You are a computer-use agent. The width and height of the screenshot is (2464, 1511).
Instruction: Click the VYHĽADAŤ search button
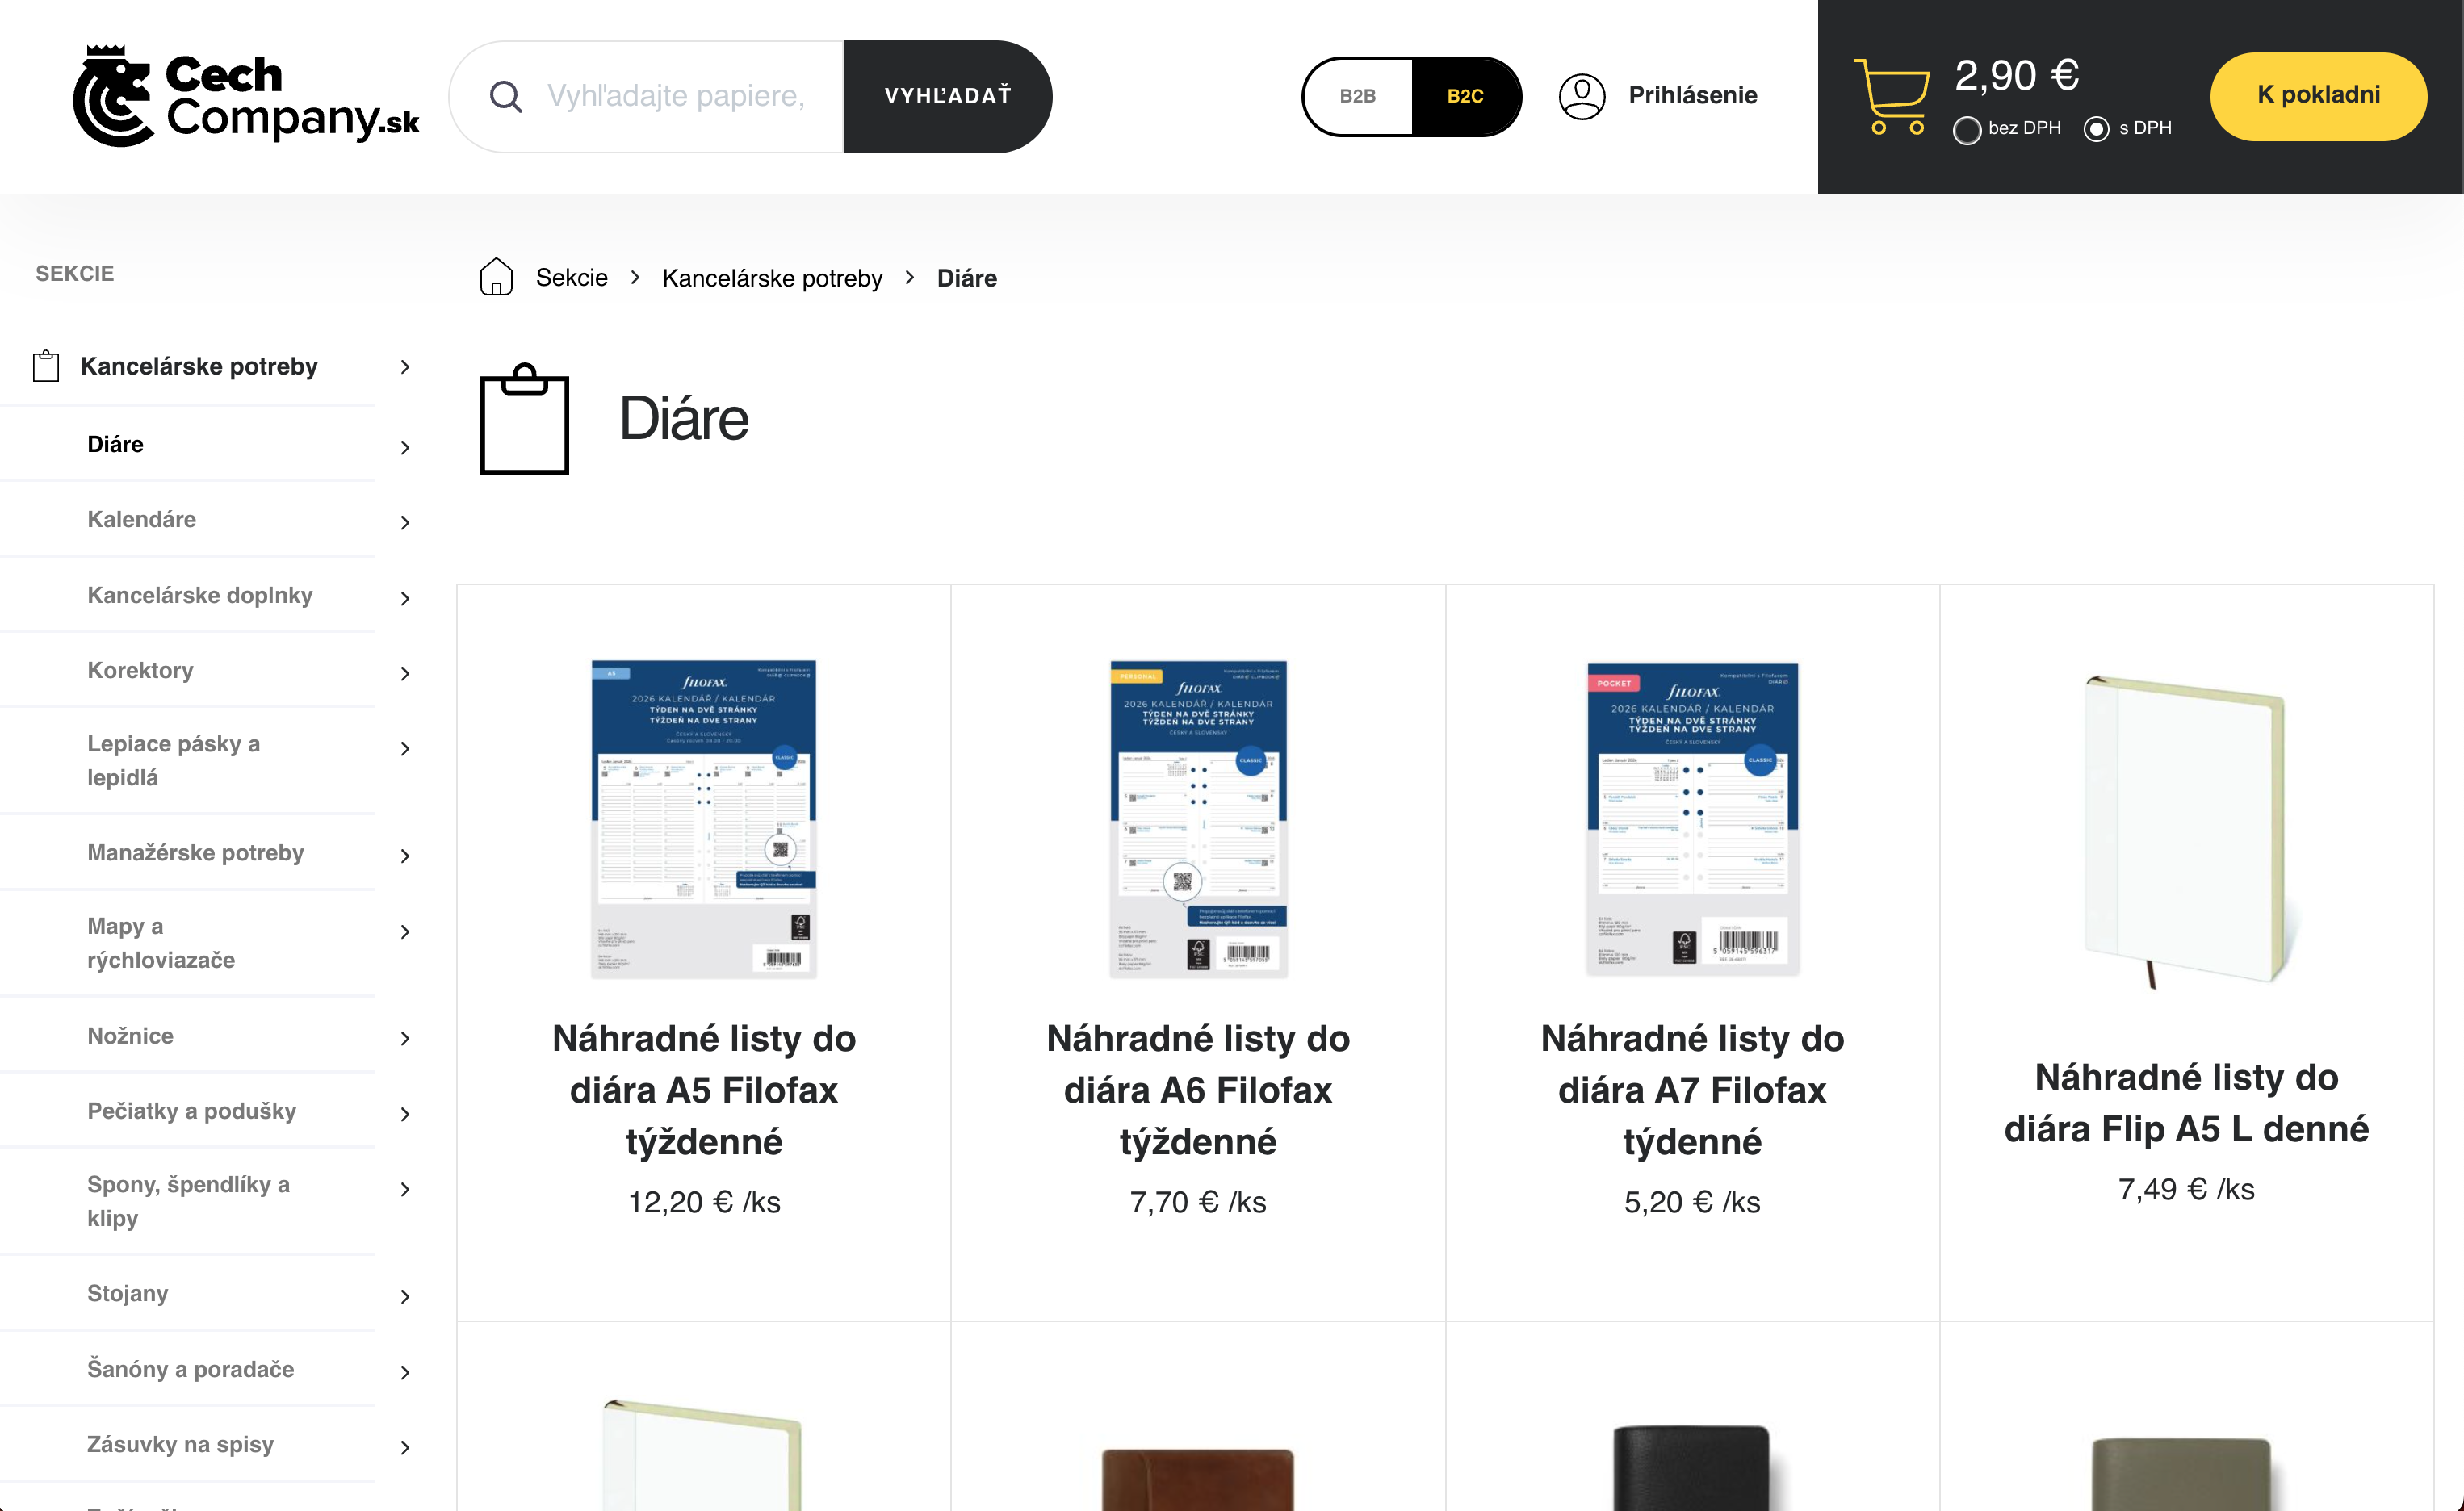[947, 96]
